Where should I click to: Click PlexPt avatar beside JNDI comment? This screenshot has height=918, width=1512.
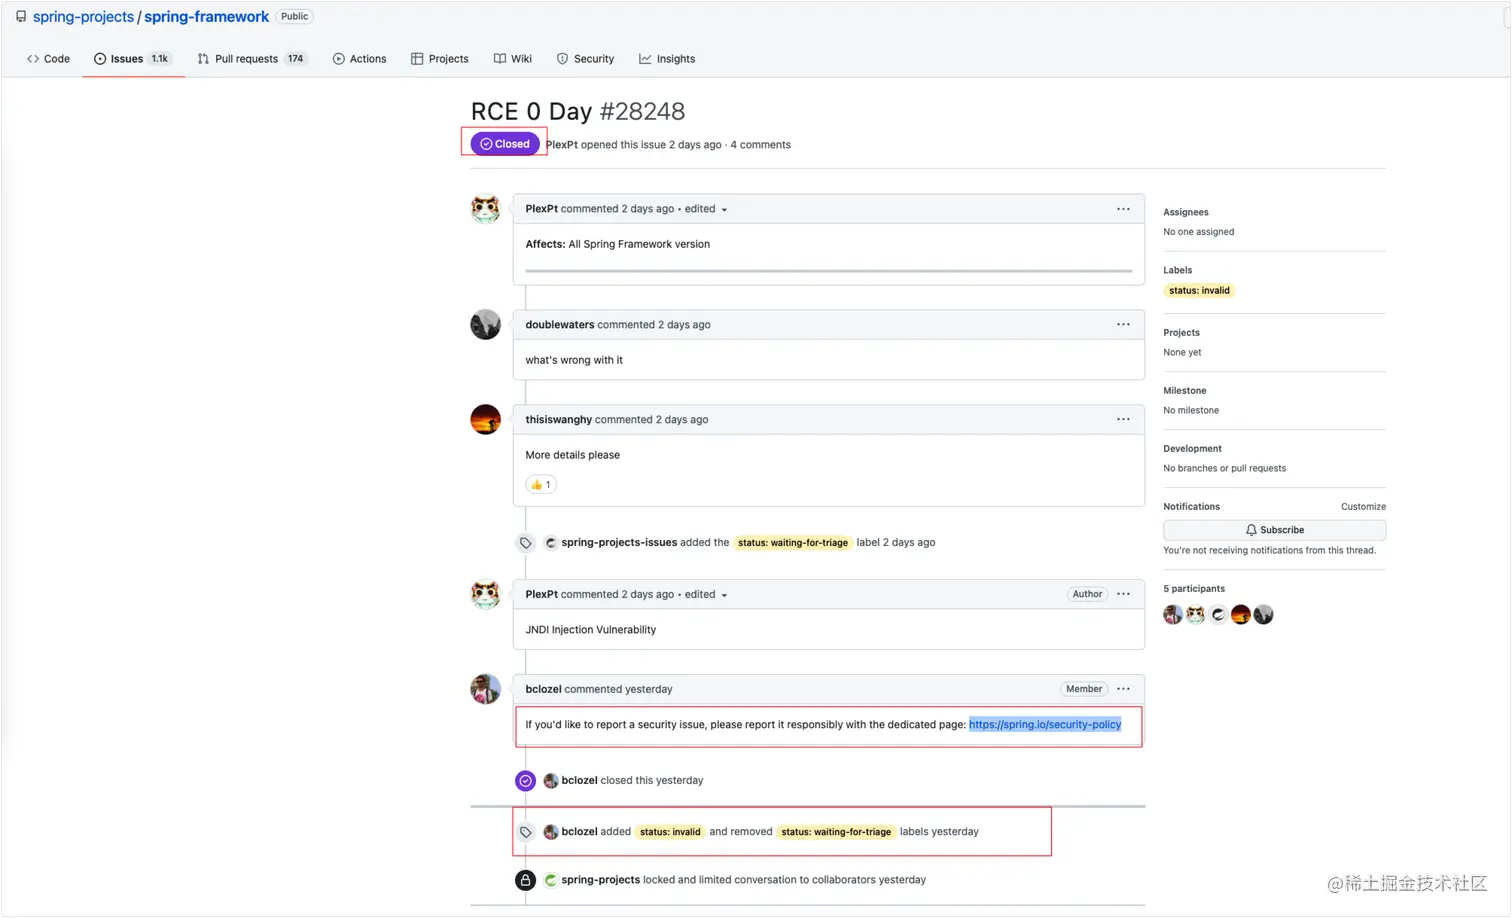click(485, 594)
